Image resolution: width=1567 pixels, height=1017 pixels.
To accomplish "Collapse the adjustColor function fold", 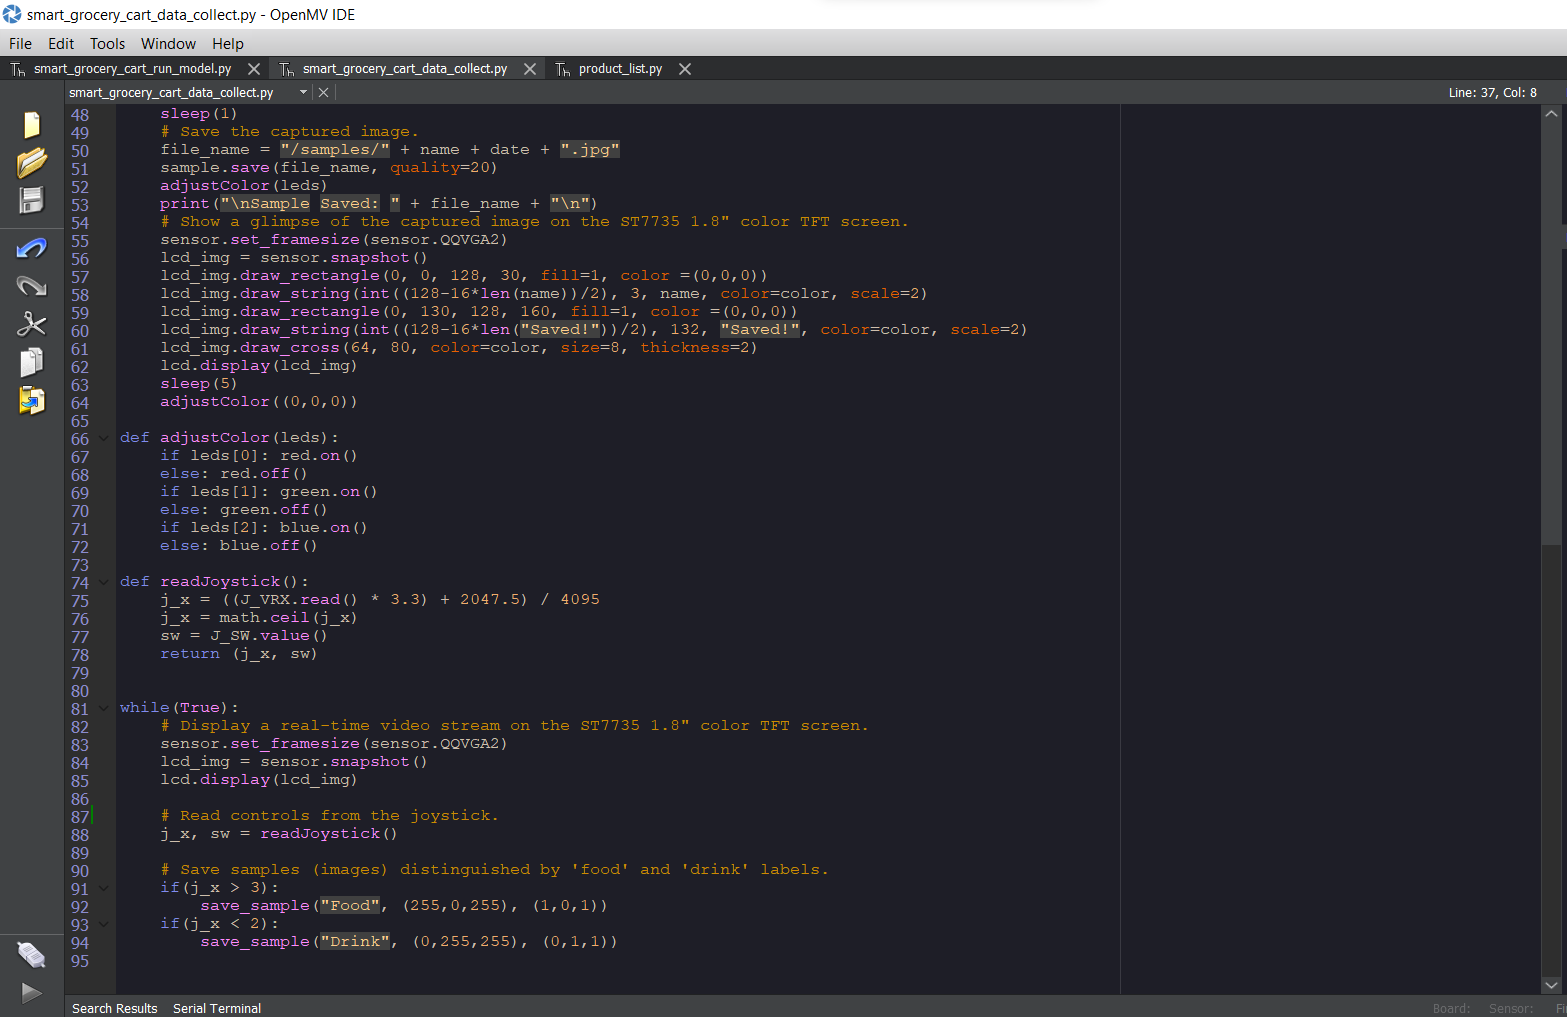I will pyautogui.click(x=103, y=437).
